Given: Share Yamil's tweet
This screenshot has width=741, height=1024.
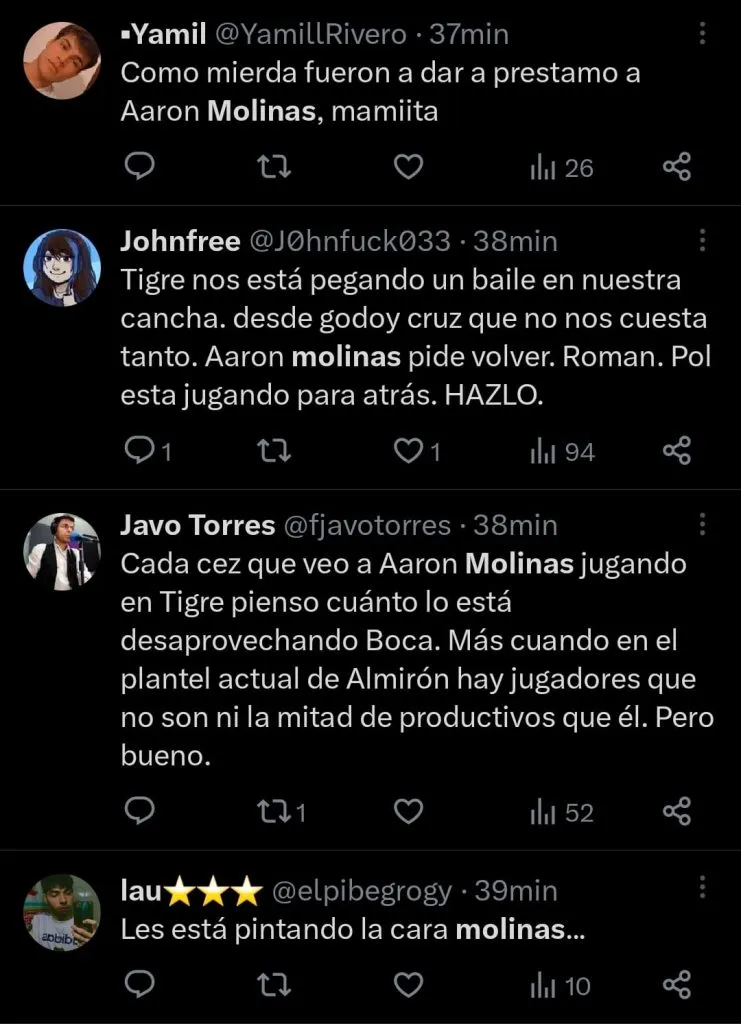Looking at the screenshot, I should coord(677,168).
